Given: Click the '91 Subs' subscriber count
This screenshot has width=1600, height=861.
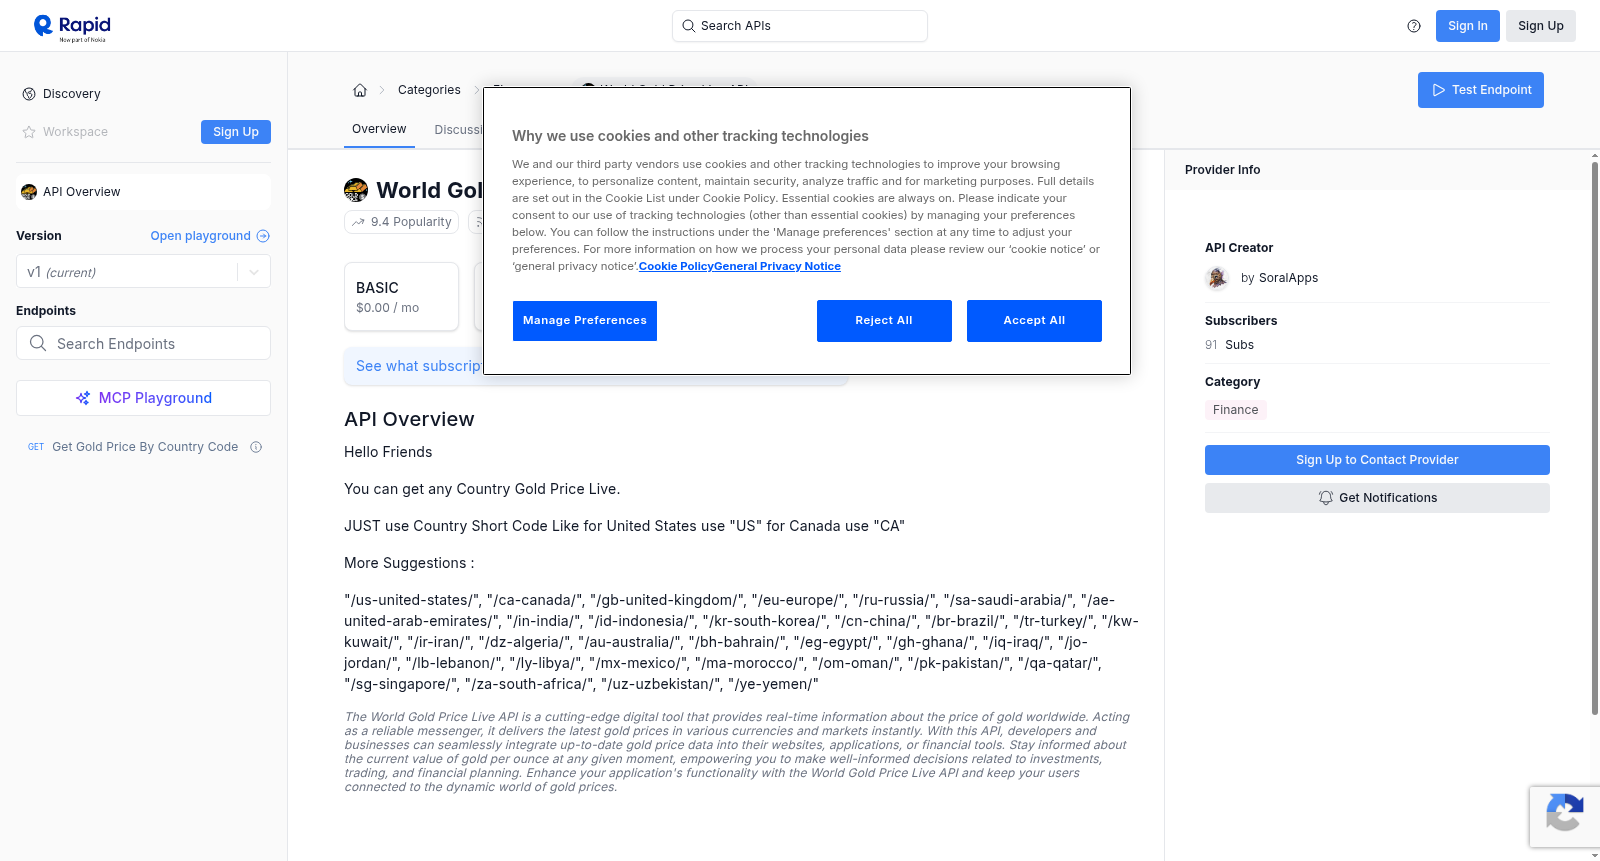Looking at the screenshot, I should tap(1229, 345).
